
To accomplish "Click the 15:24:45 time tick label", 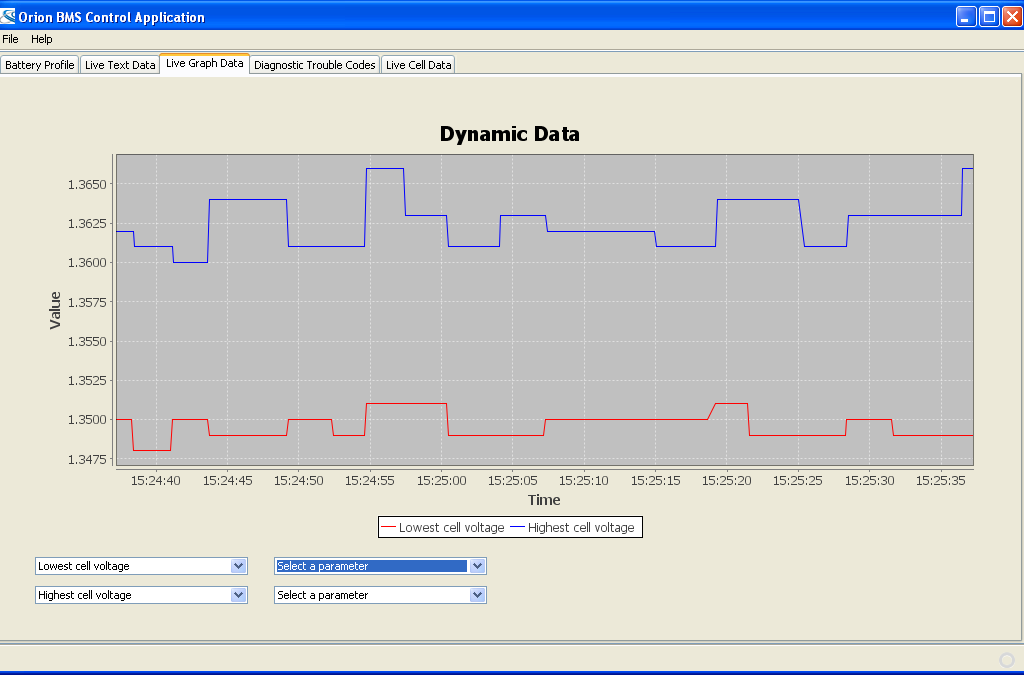I will [x=227, y=480].
